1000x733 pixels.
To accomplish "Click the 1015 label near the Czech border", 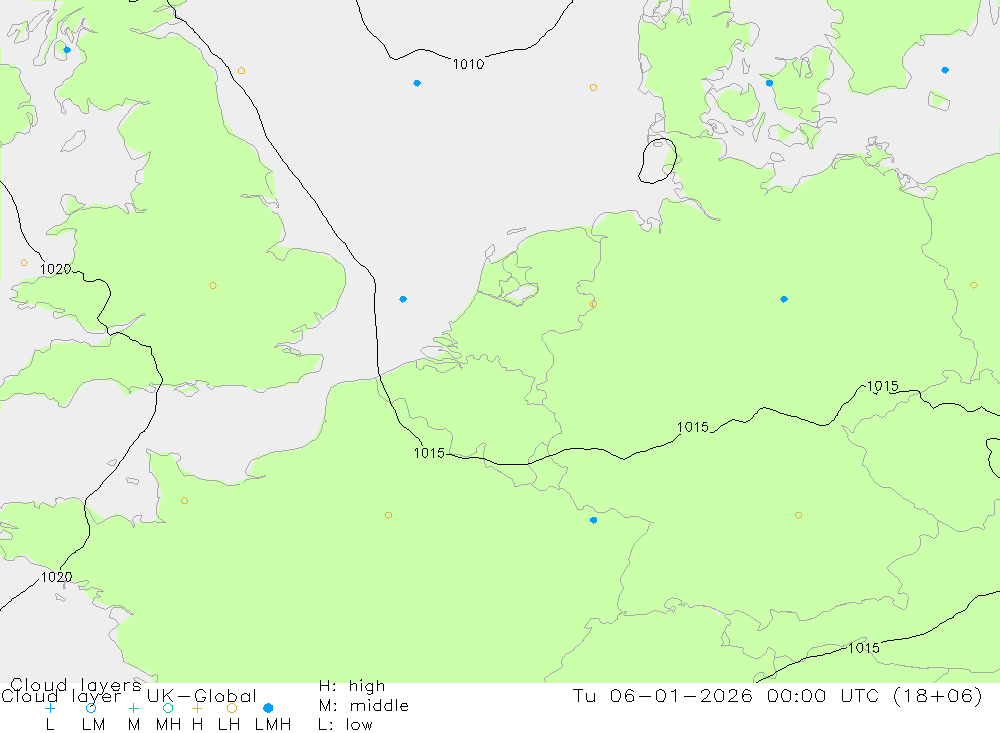I will click(x=883, y=386).
